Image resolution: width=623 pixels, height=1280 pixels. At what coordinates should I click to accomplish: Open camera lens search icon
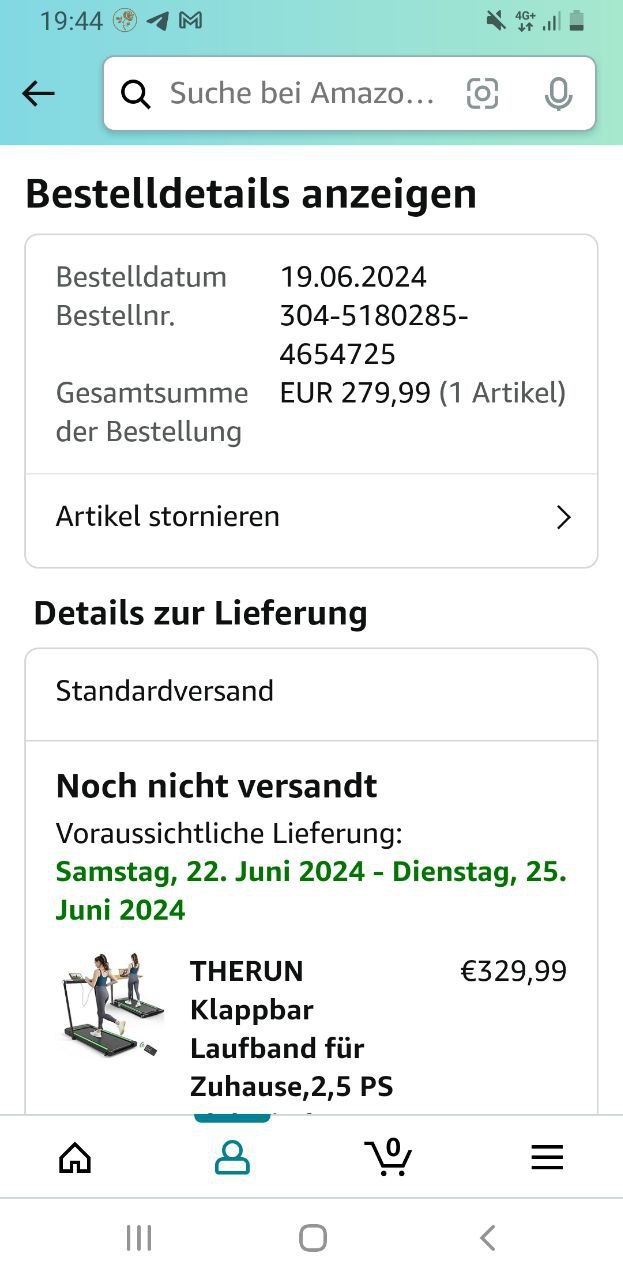pyautogui.click(x=482, y=94)
